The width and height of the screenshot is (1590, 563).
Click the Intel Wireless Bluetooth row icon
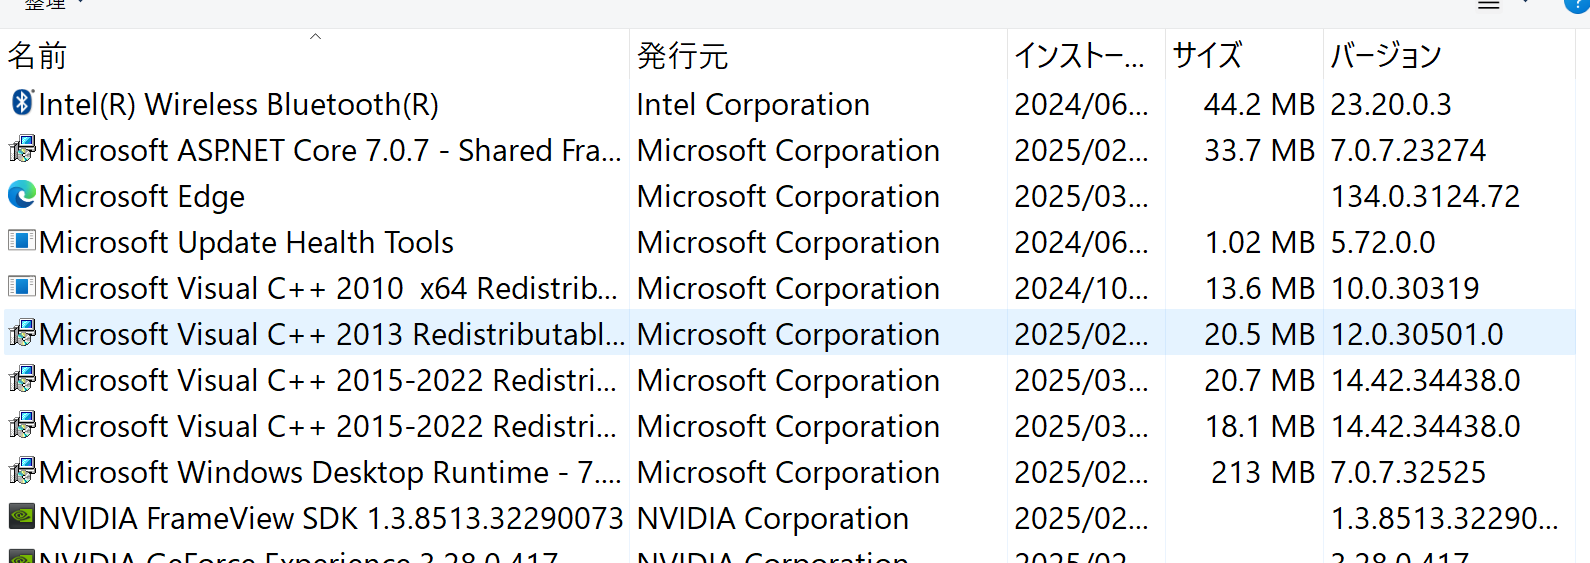[22, 103]
